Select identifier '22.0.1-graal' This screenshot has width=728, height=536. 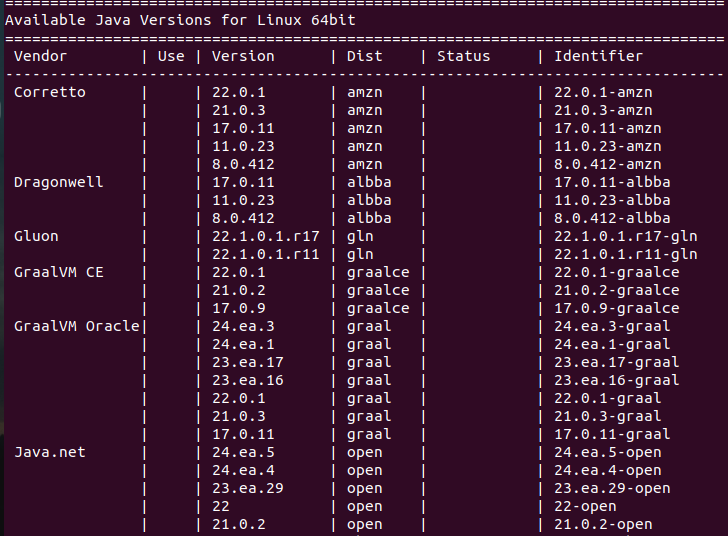(608, 398)
